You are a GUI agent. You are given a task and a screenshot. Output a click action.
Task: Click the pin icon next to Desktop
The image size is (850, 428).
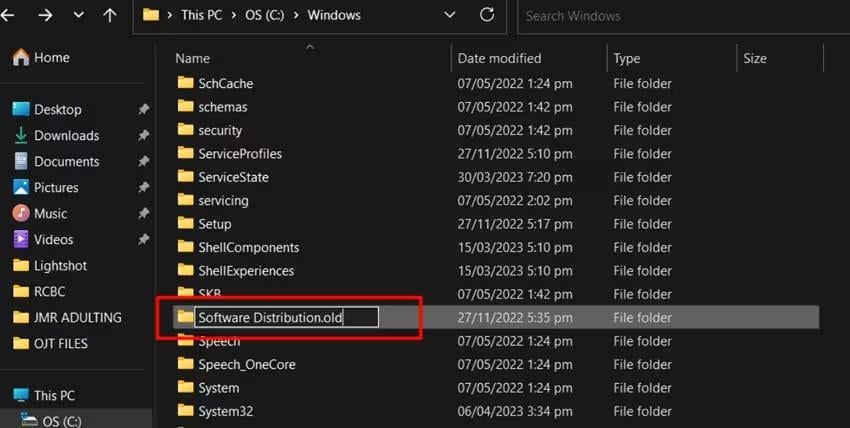click(143, 109)
